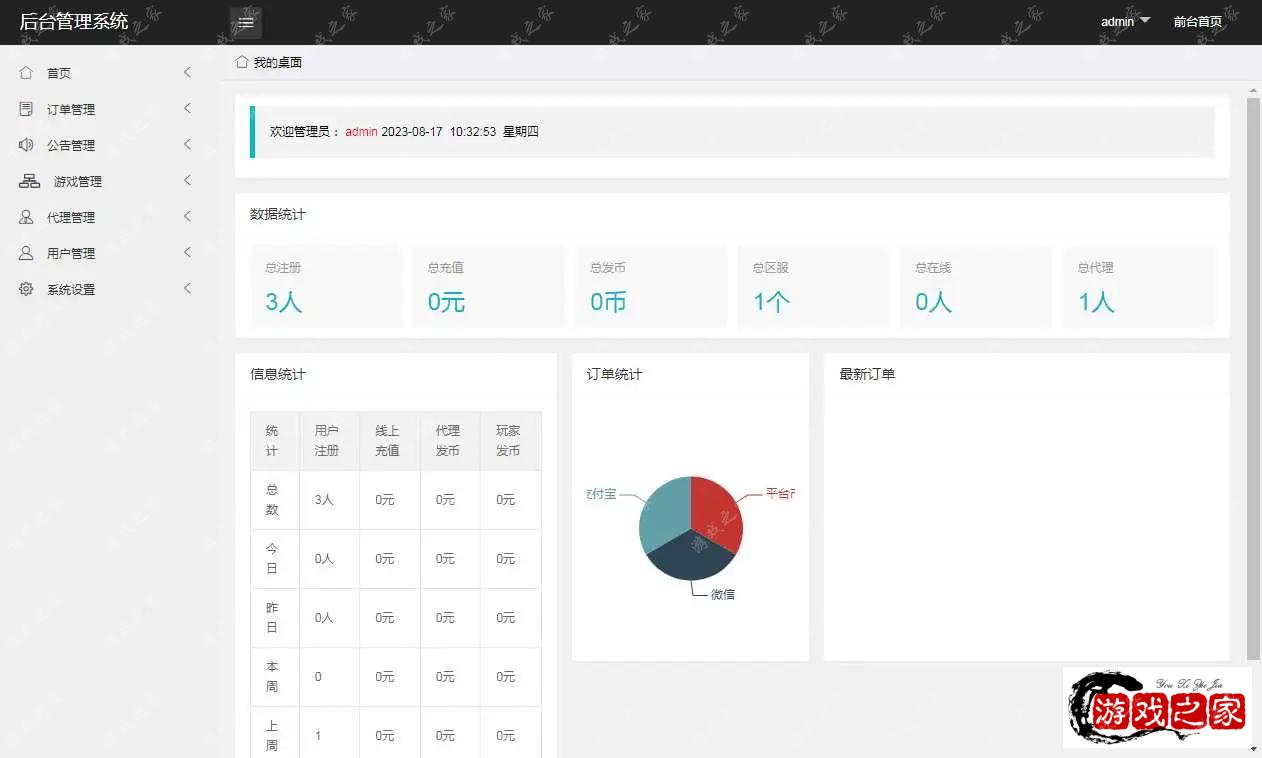This screenshot has height=758, width=1262.
Task: Click the breadcrumb home icon beside 我的桌面
Action: tap(242, 62)
